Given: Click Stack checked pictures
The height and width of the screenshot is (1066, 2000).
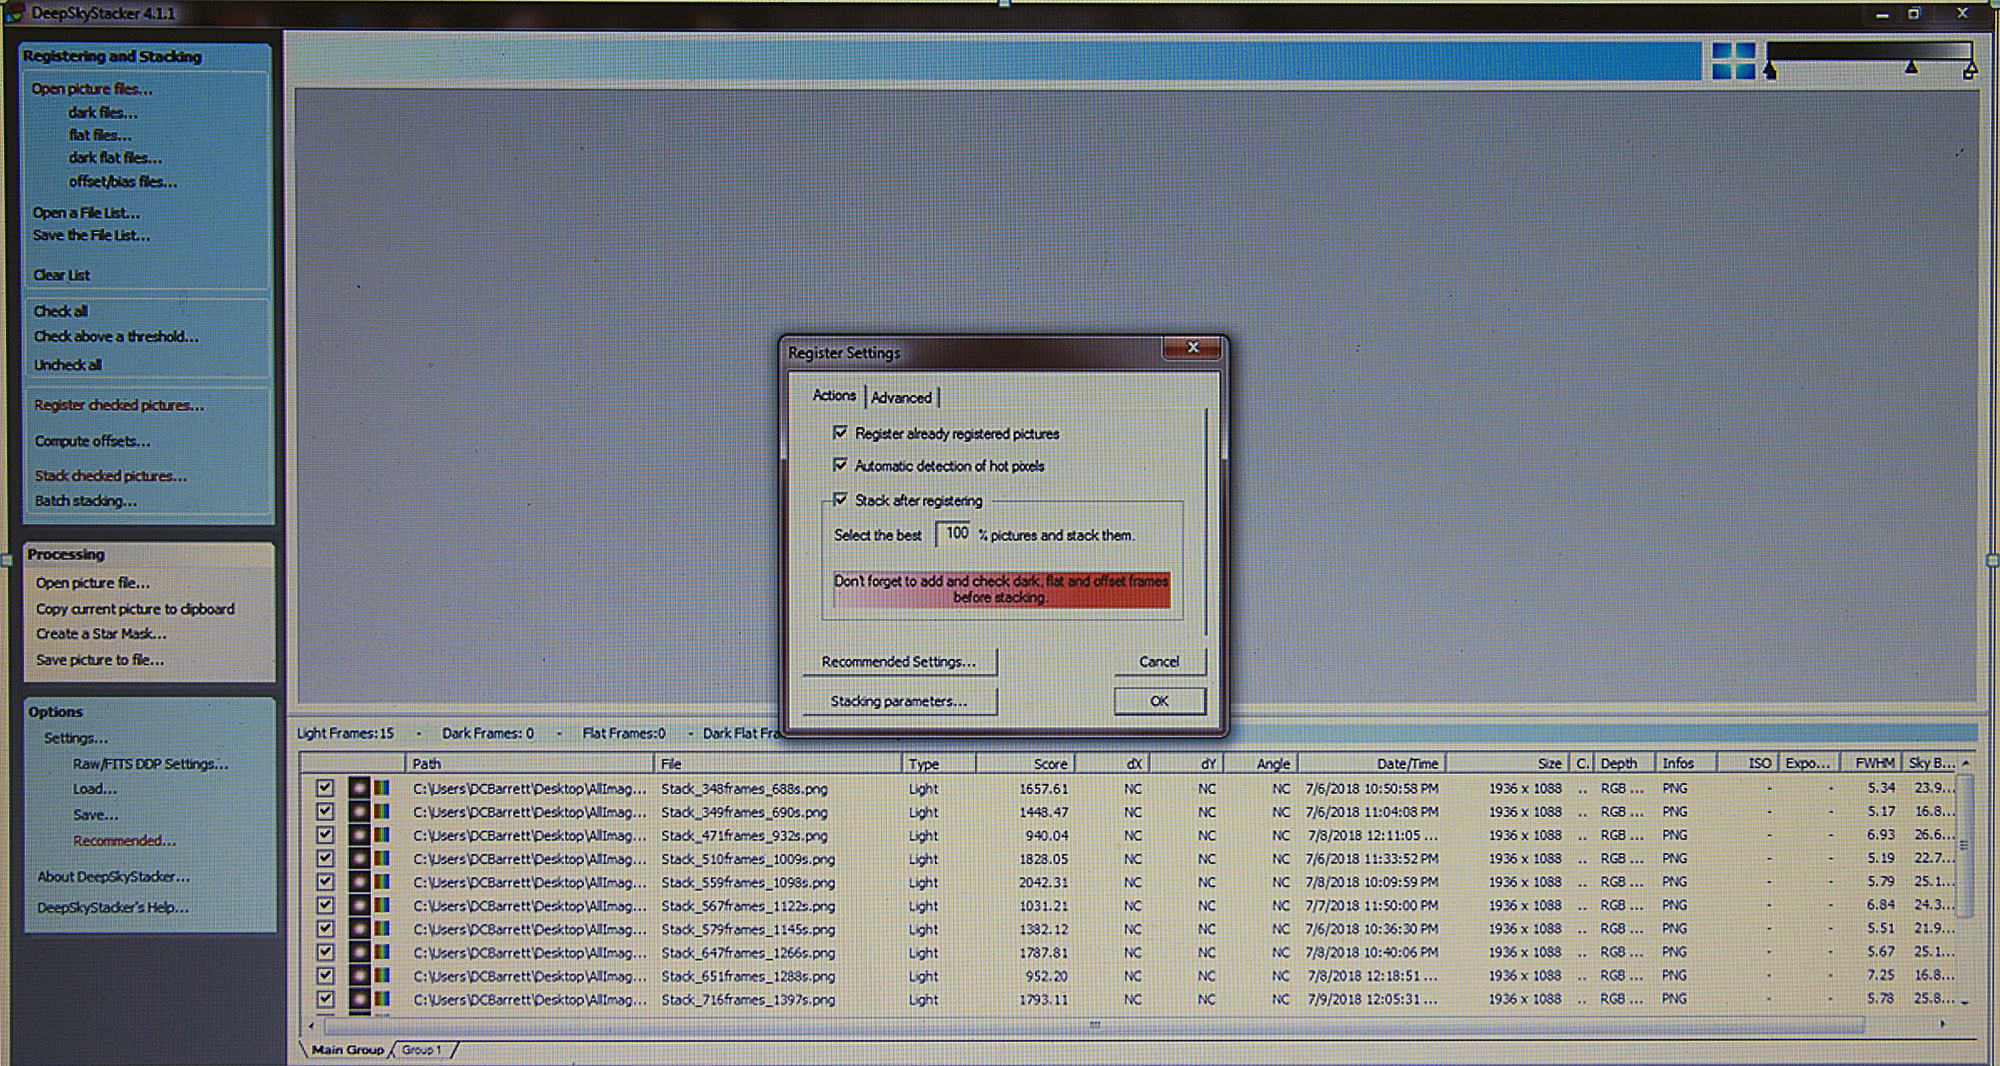Looking at the screenshot, I should coord(111,476).
